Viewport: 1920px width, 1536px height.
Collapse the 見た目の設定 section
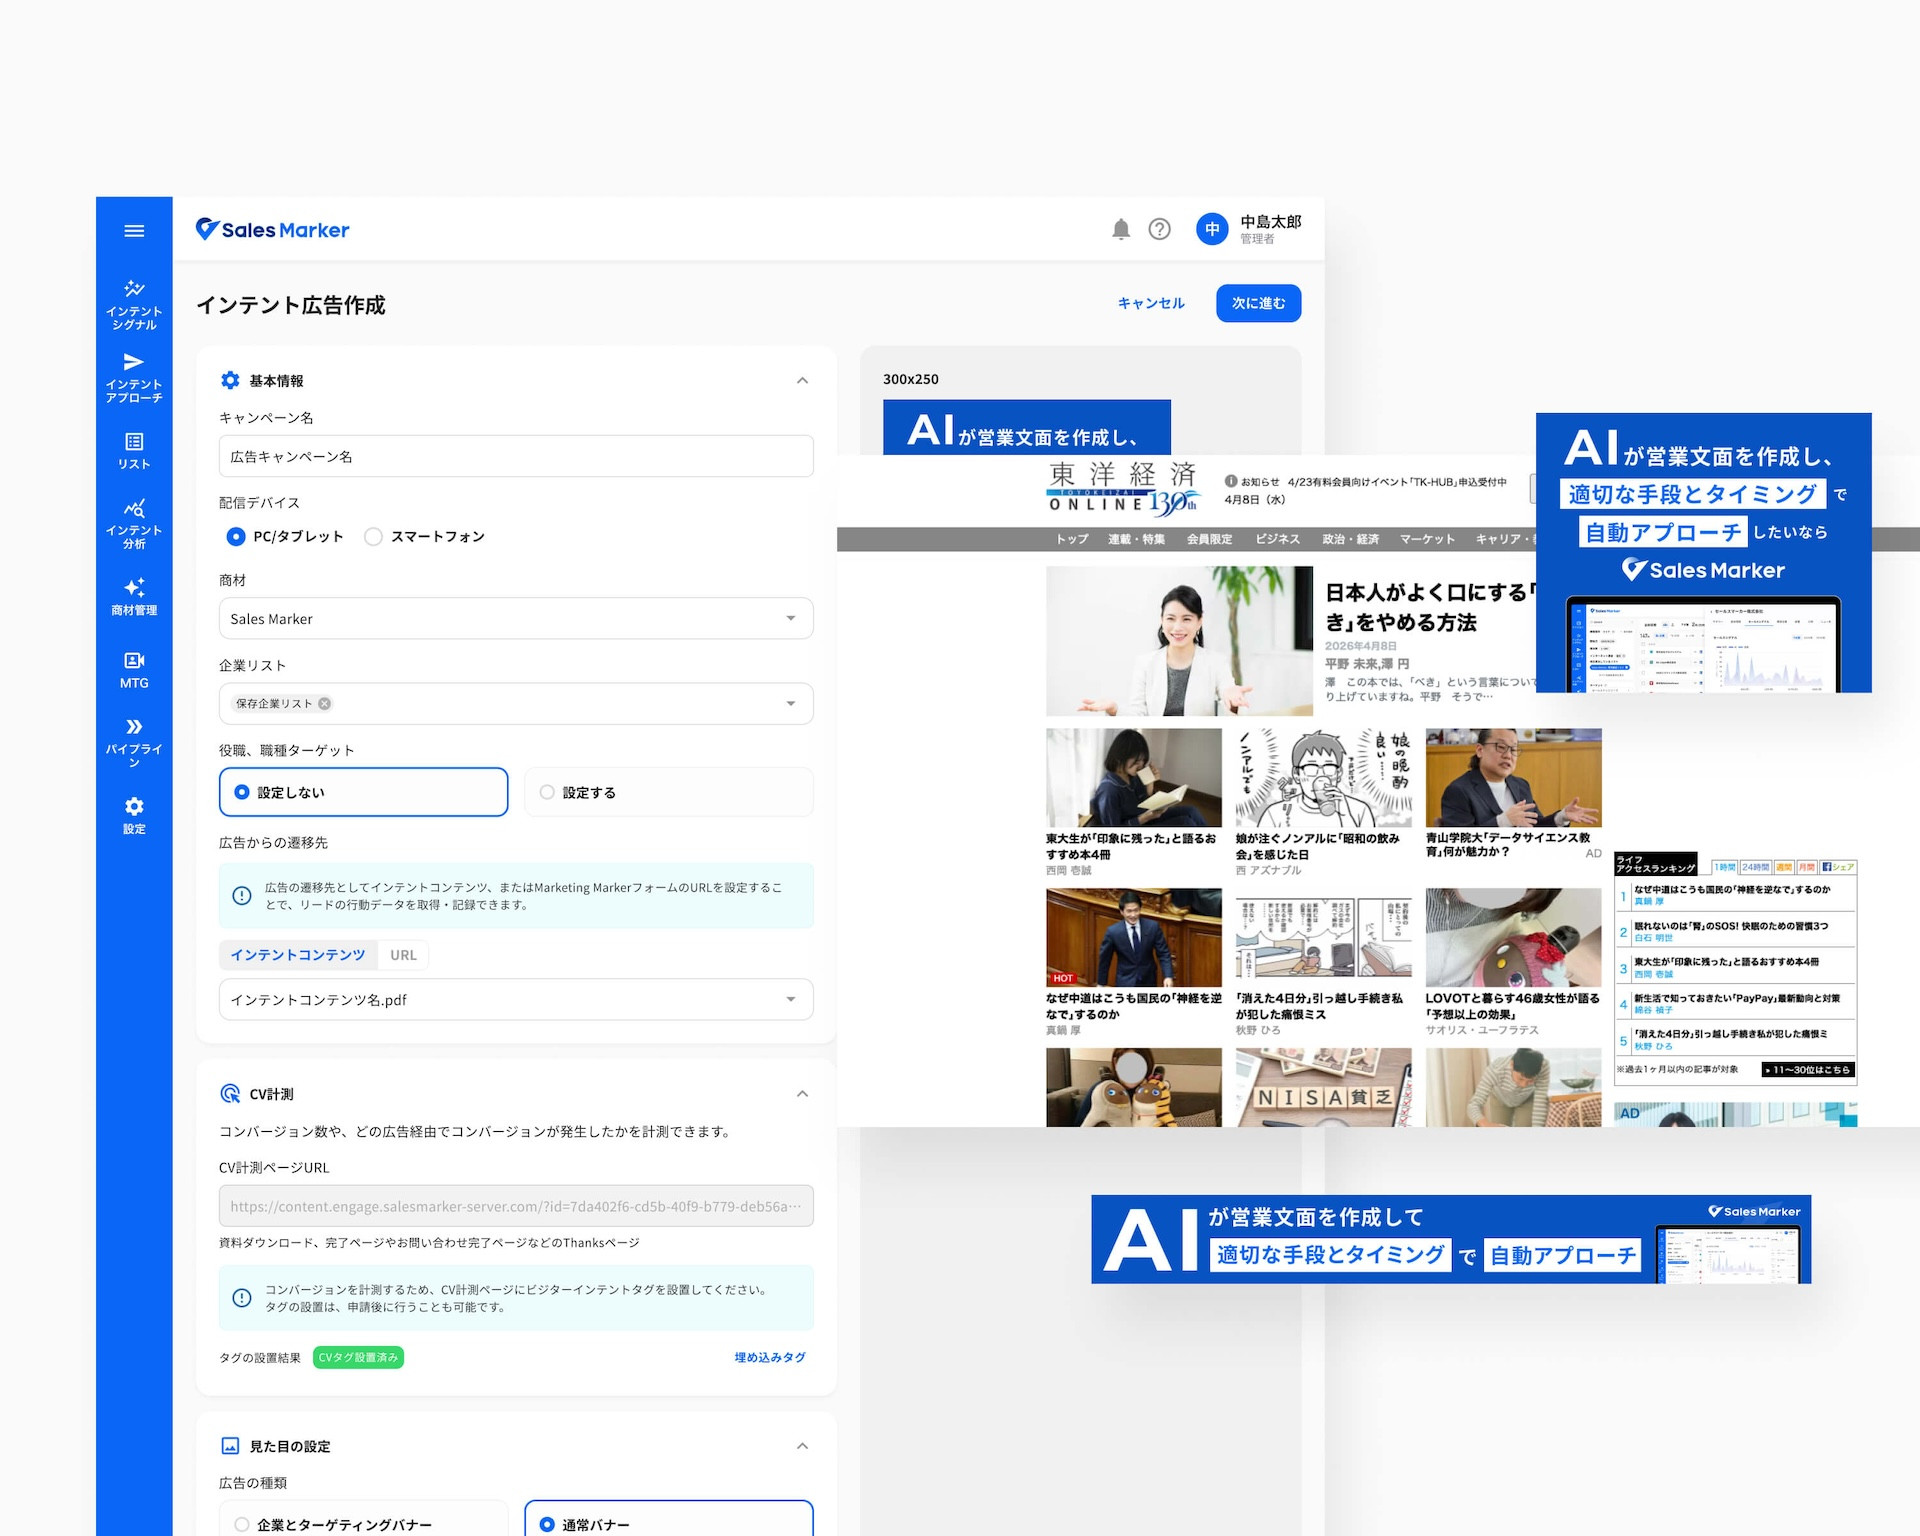tap(802, 1446)
